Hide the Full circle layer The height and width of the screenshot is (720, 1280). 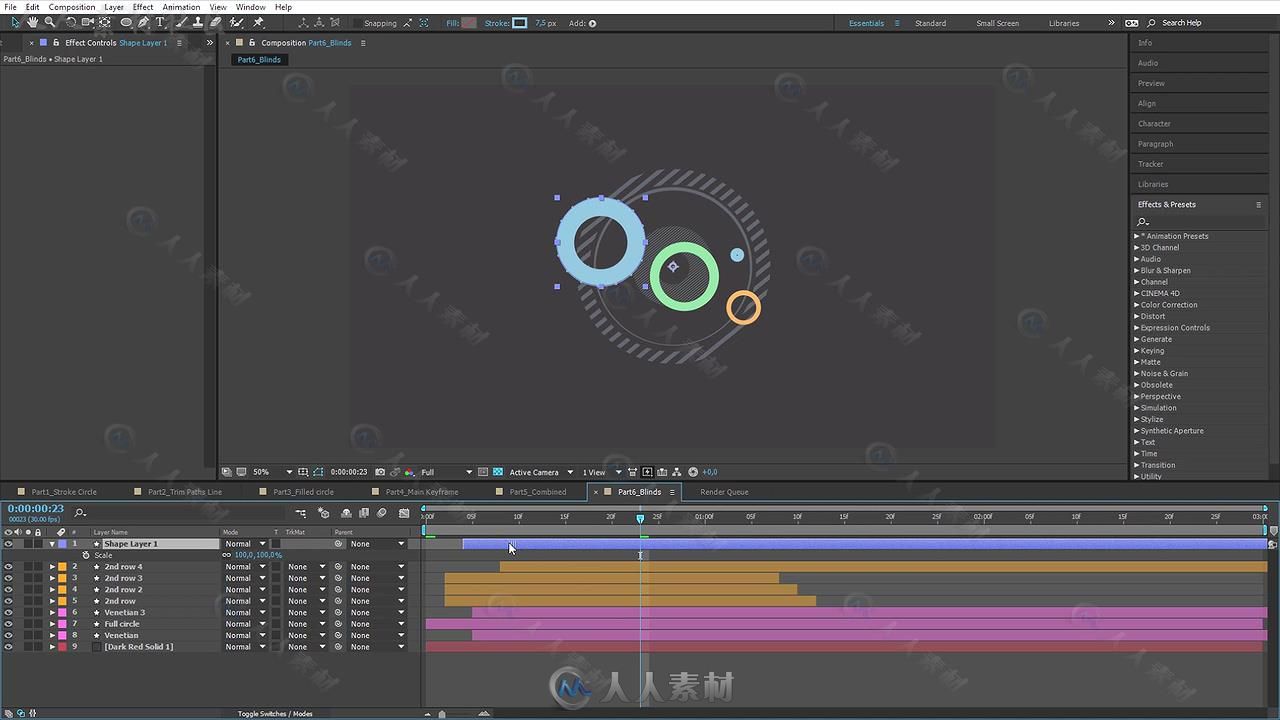8,624
